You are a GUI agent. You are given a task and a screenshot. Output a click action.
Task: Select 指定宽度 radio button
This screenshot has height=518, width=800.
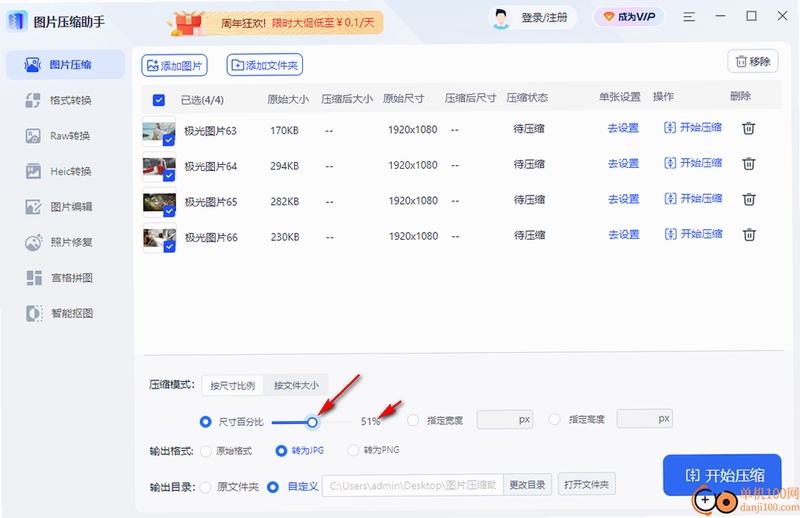(x=413, y=421)
